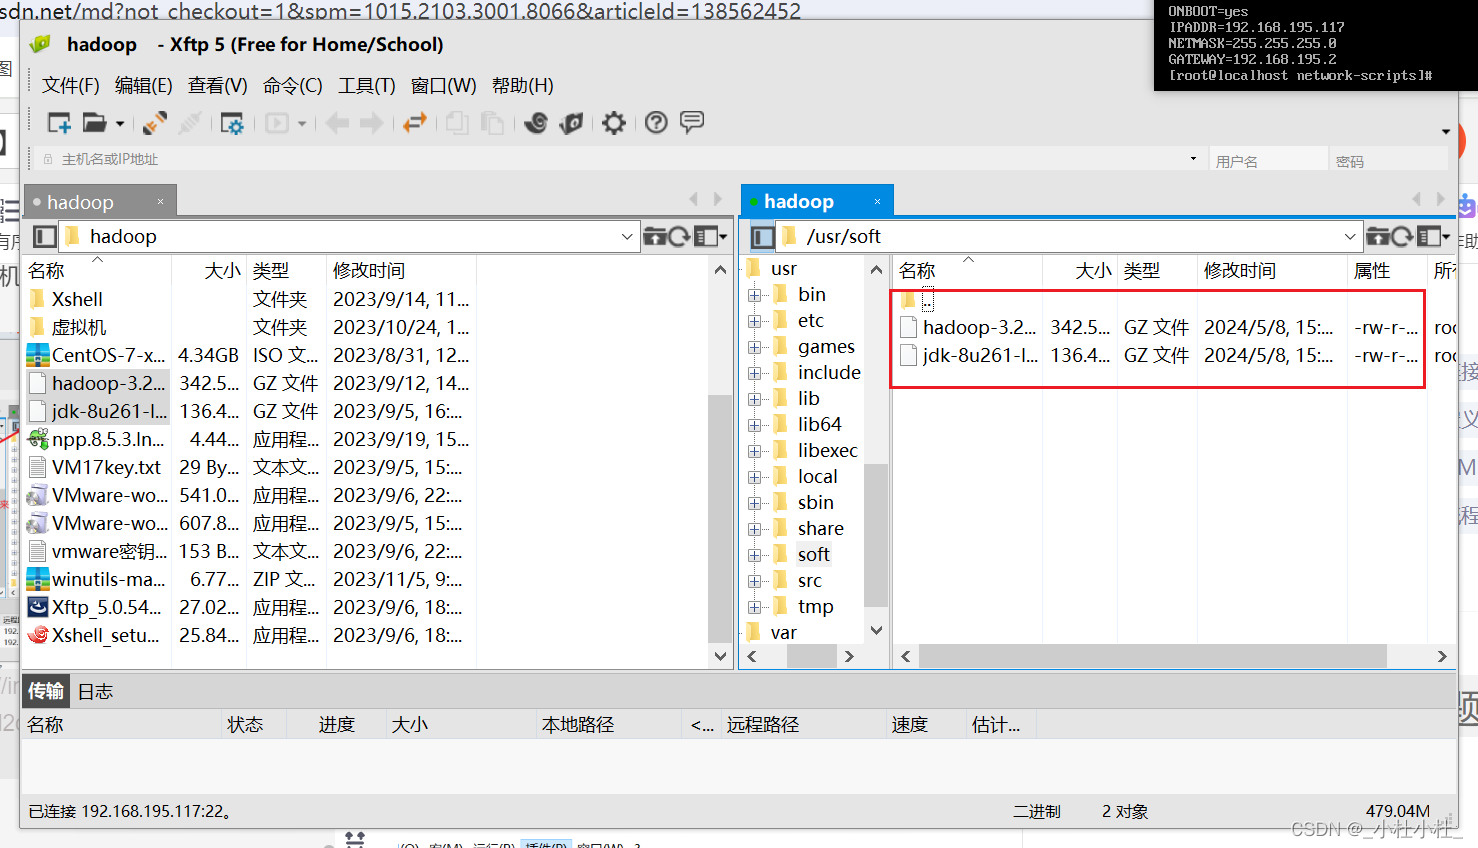Click local pane vertical scrollbar down arrow
The width and height of the screenshot is (1478, 848).
(720, 656)
